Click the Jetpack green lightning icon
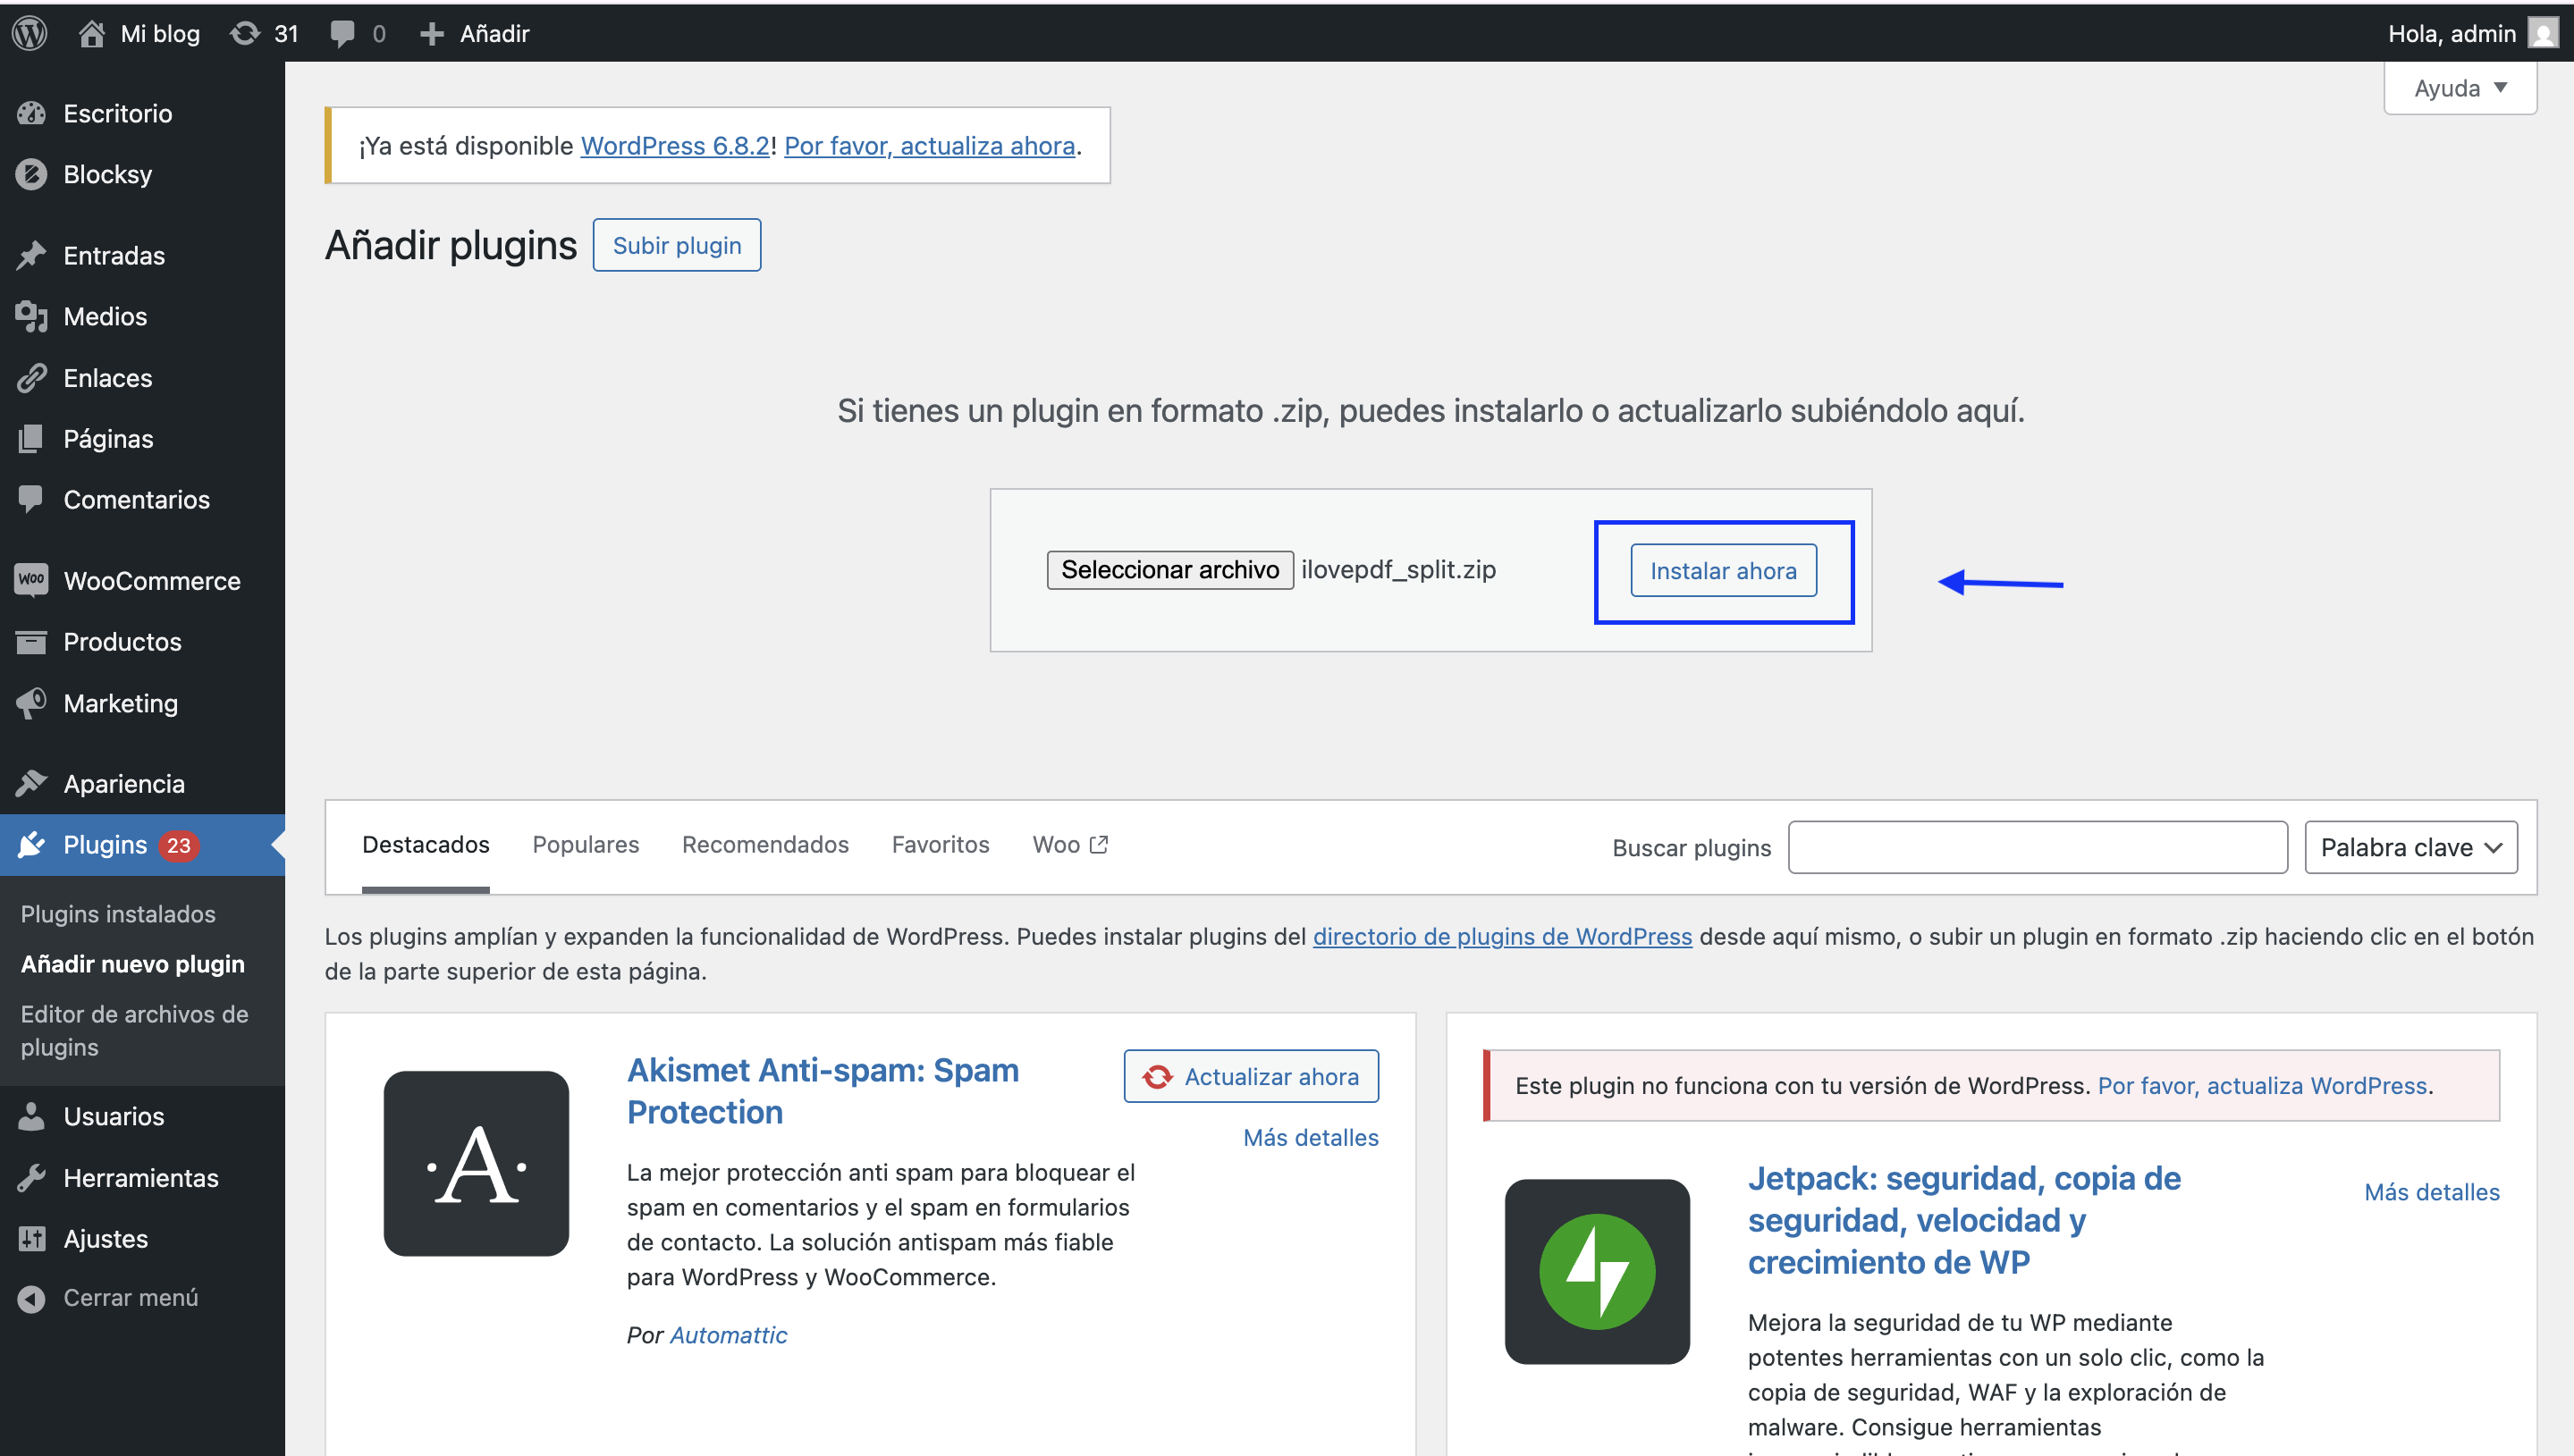Screen dimensions: 2574x1456 point(1596,1271)
